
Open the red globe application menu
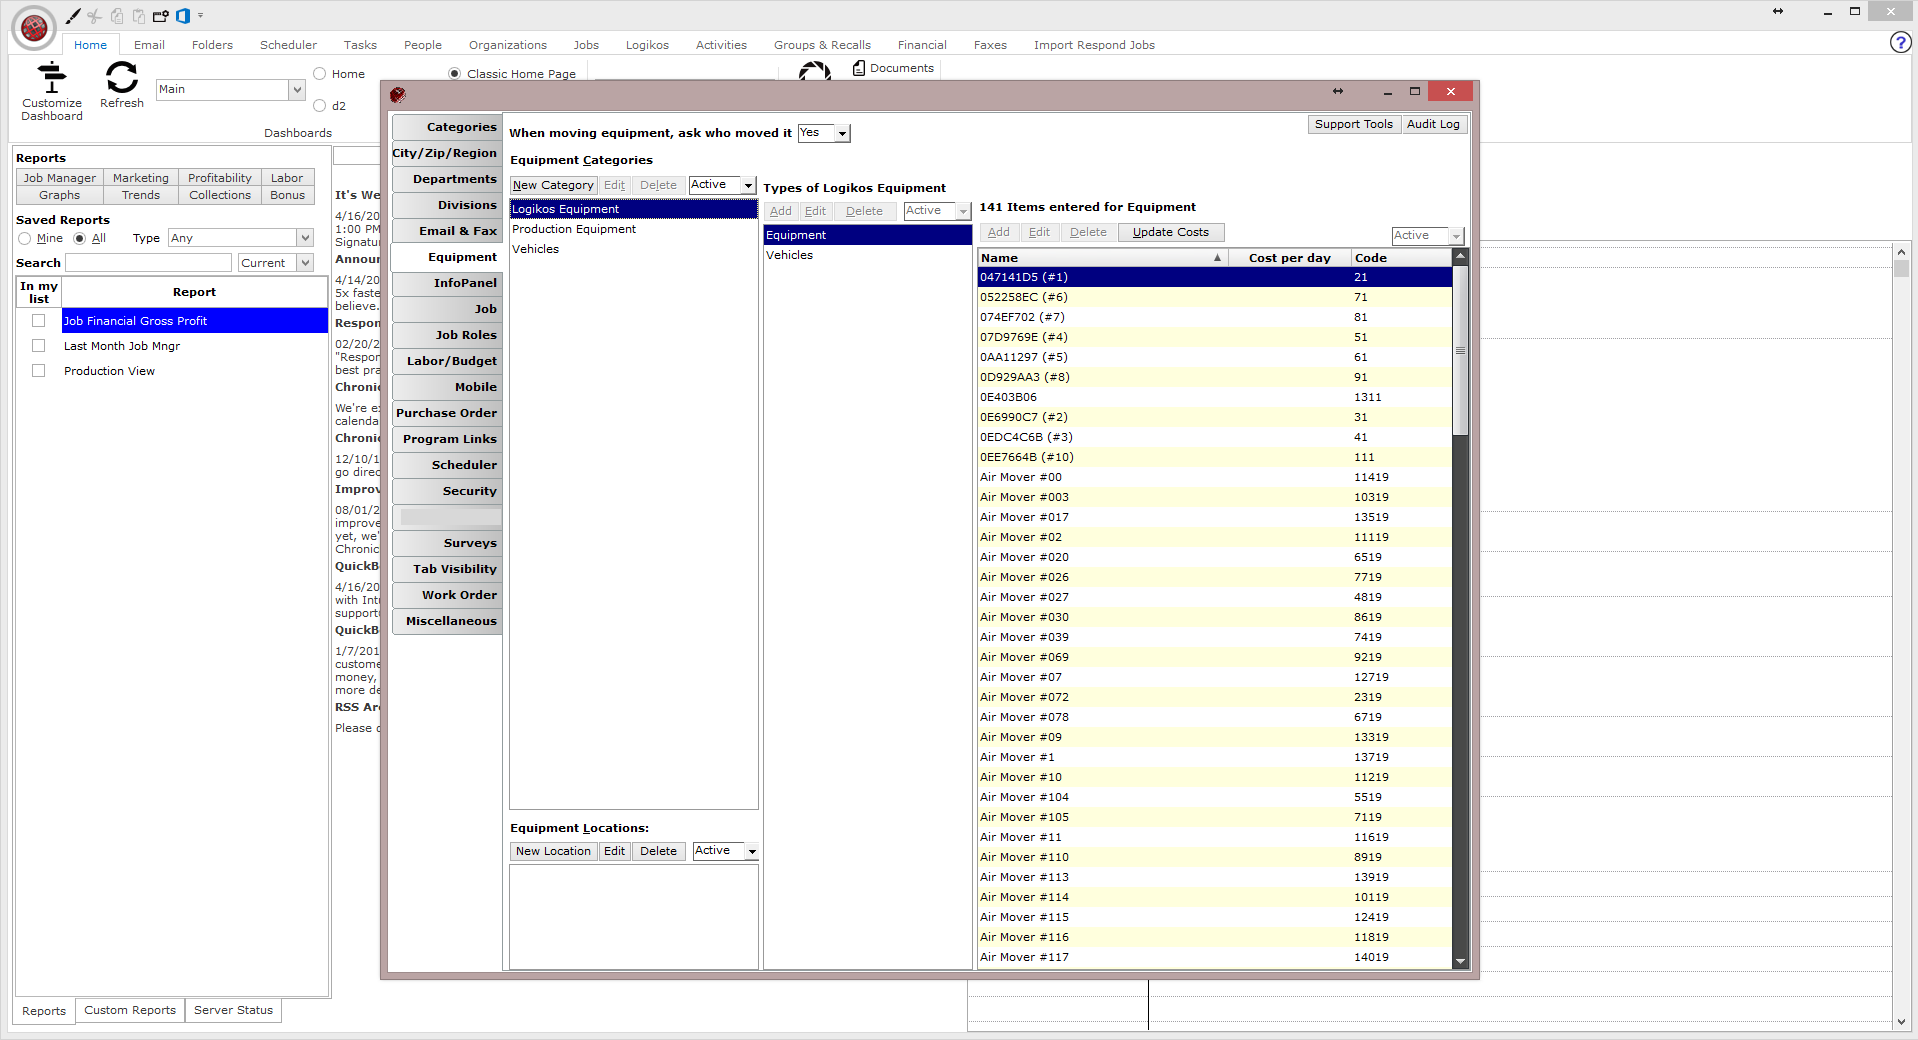(x=33, y=27)
